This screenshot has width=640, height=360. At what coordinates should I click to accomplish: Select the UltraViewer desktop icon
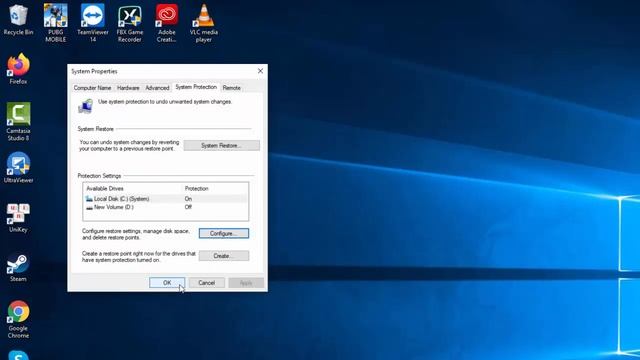18,167
